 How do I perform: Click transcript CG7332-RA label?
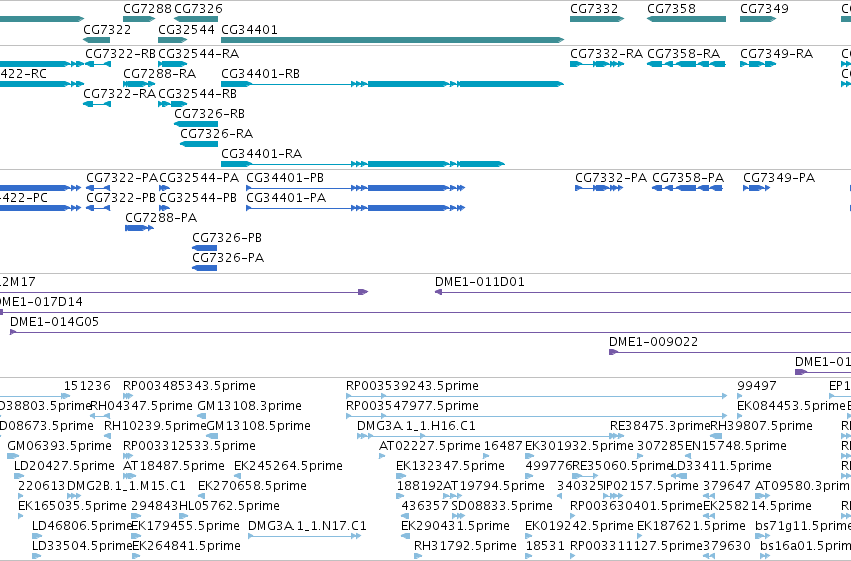pos(606,53)
